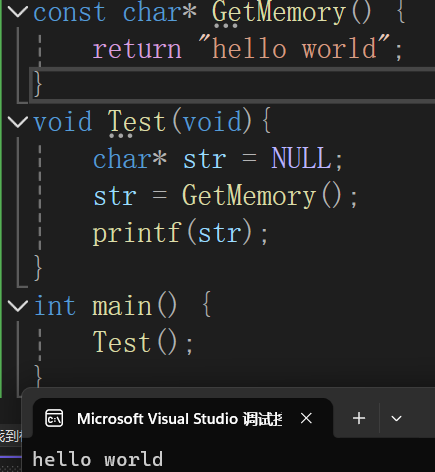Click the GetMemory() call assigned to str
The width and height of the screenshot is (435, 472).
click(x=262, y=196)
